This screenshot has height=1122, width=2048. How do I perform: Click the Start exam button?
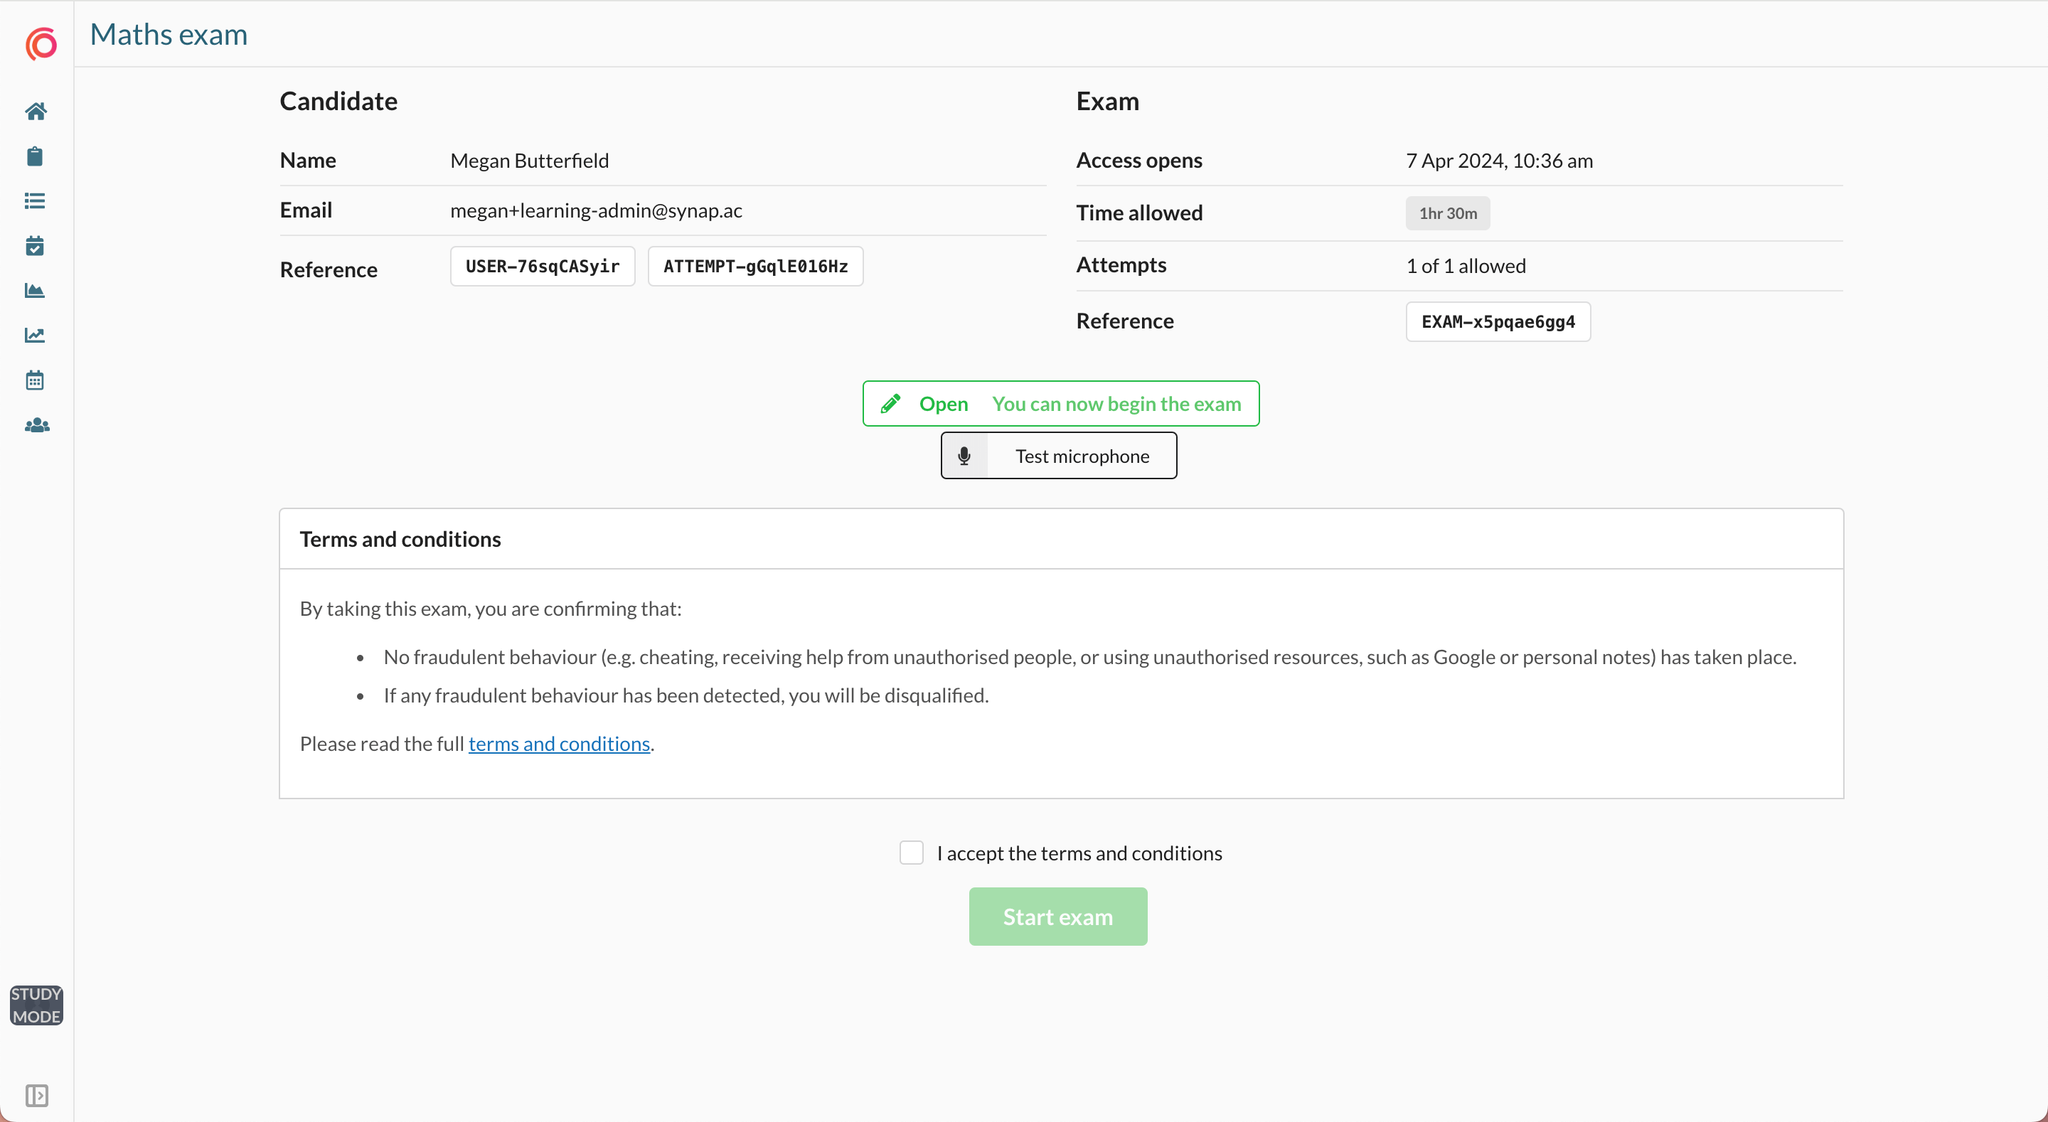(x=1057, y=917)
